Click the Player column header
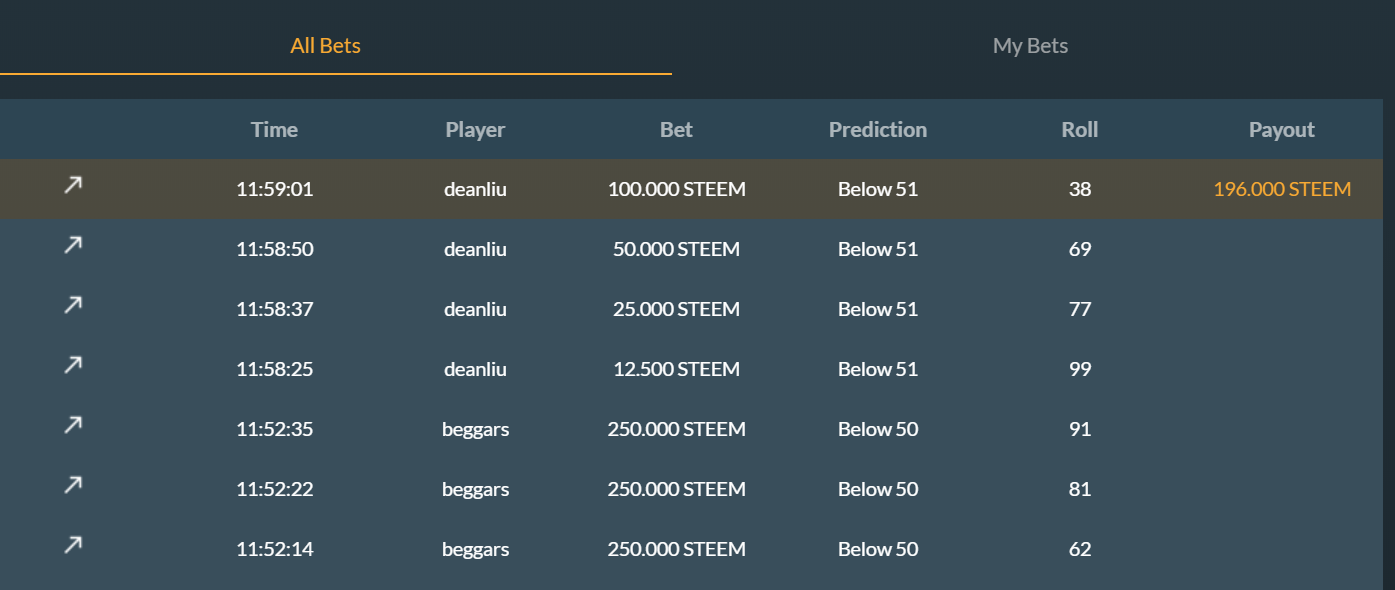Viewport: 1395px width, 590px height. pos(475,130)
